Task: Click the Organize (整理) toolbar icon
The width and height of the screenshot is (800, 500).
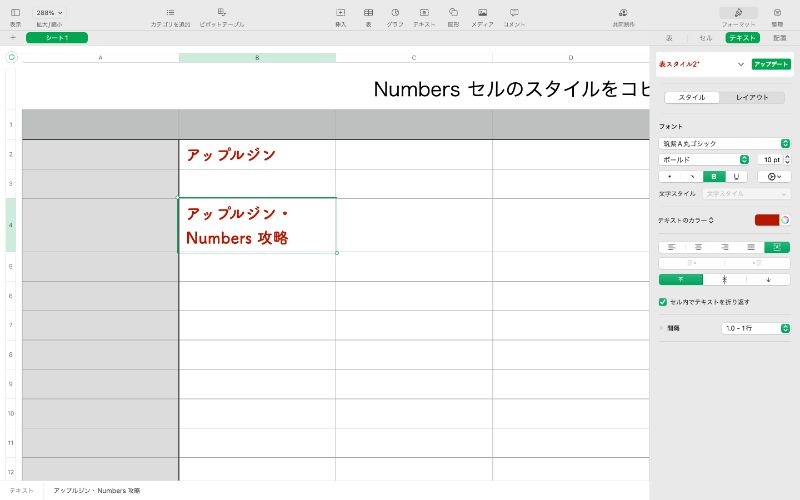Action: pos(777,13)
